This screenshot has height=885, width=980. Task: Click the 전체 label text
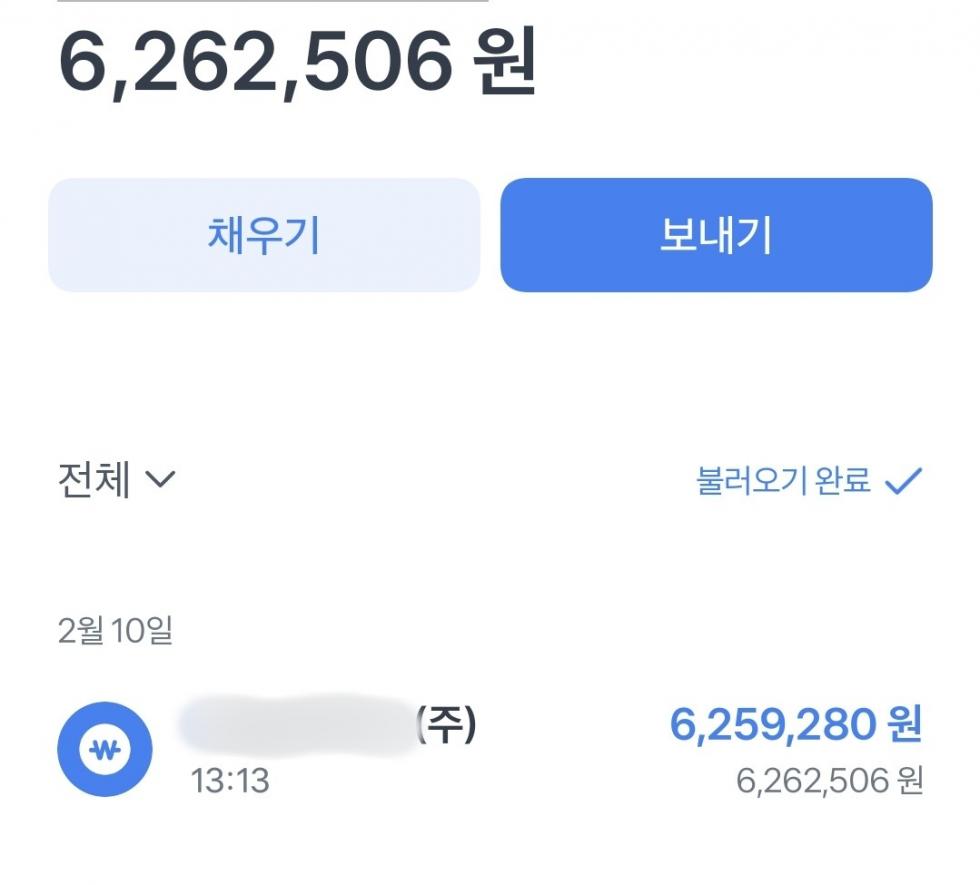[x=94, y=479]
